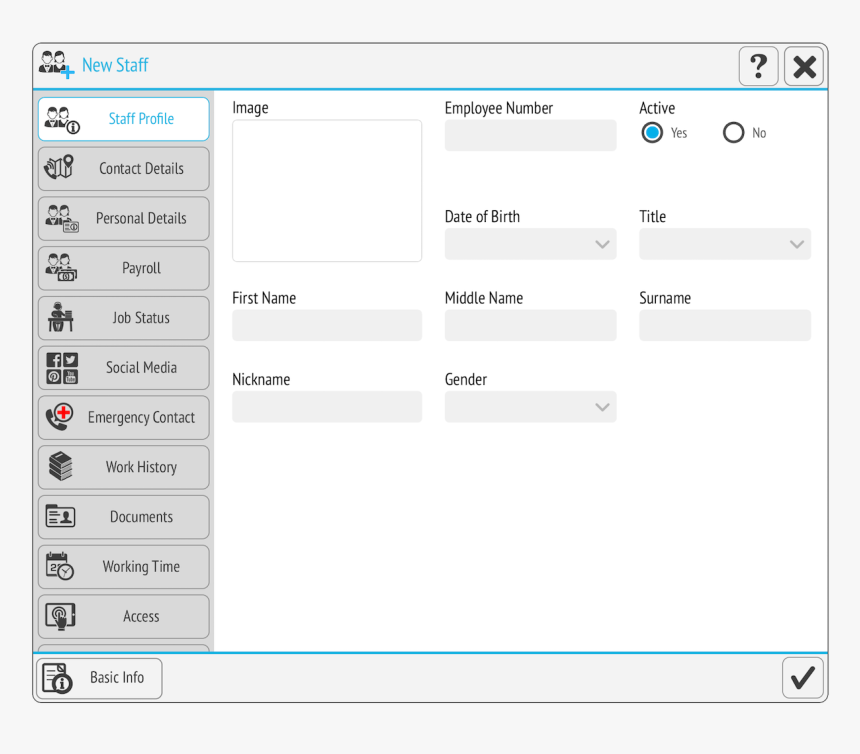This screenshot has height=754, width=860.
Task: Click the Documents ID card icon
Action: pos(61,517)
